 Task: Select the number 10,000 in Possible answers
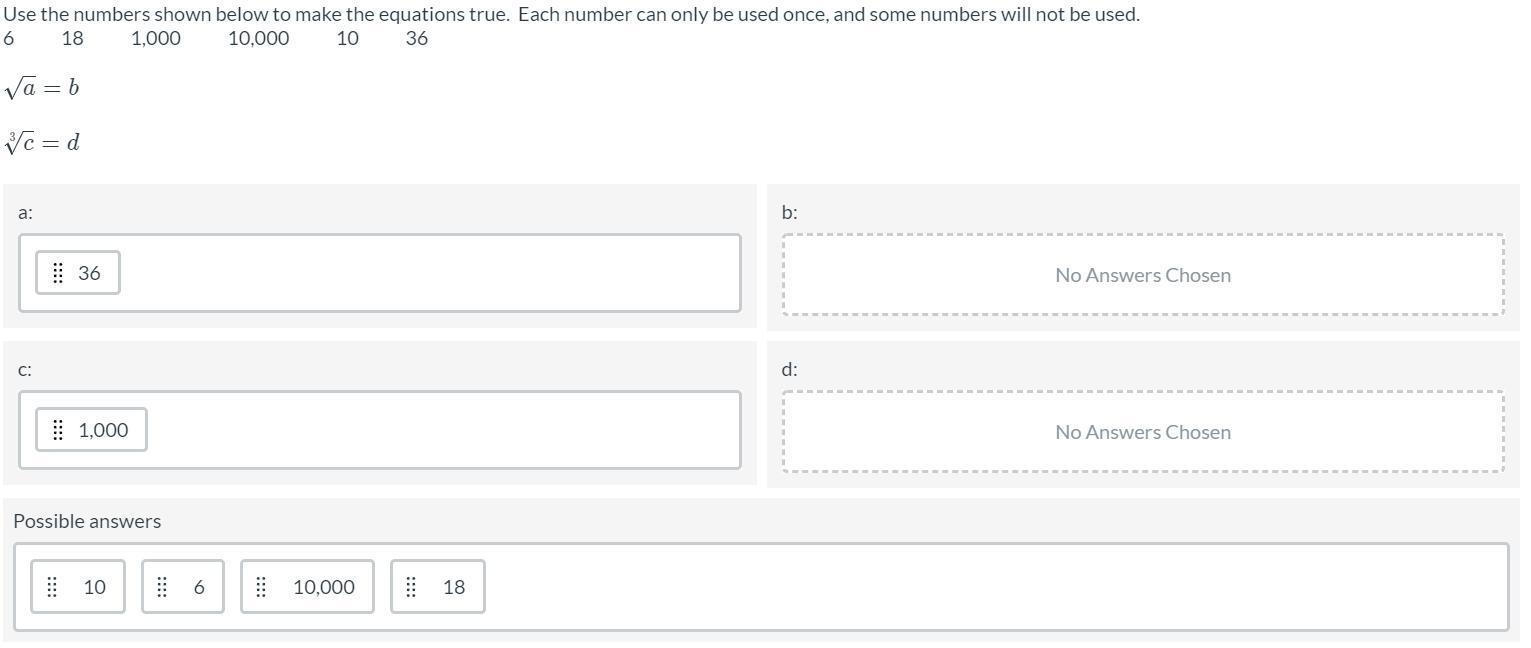323,587
